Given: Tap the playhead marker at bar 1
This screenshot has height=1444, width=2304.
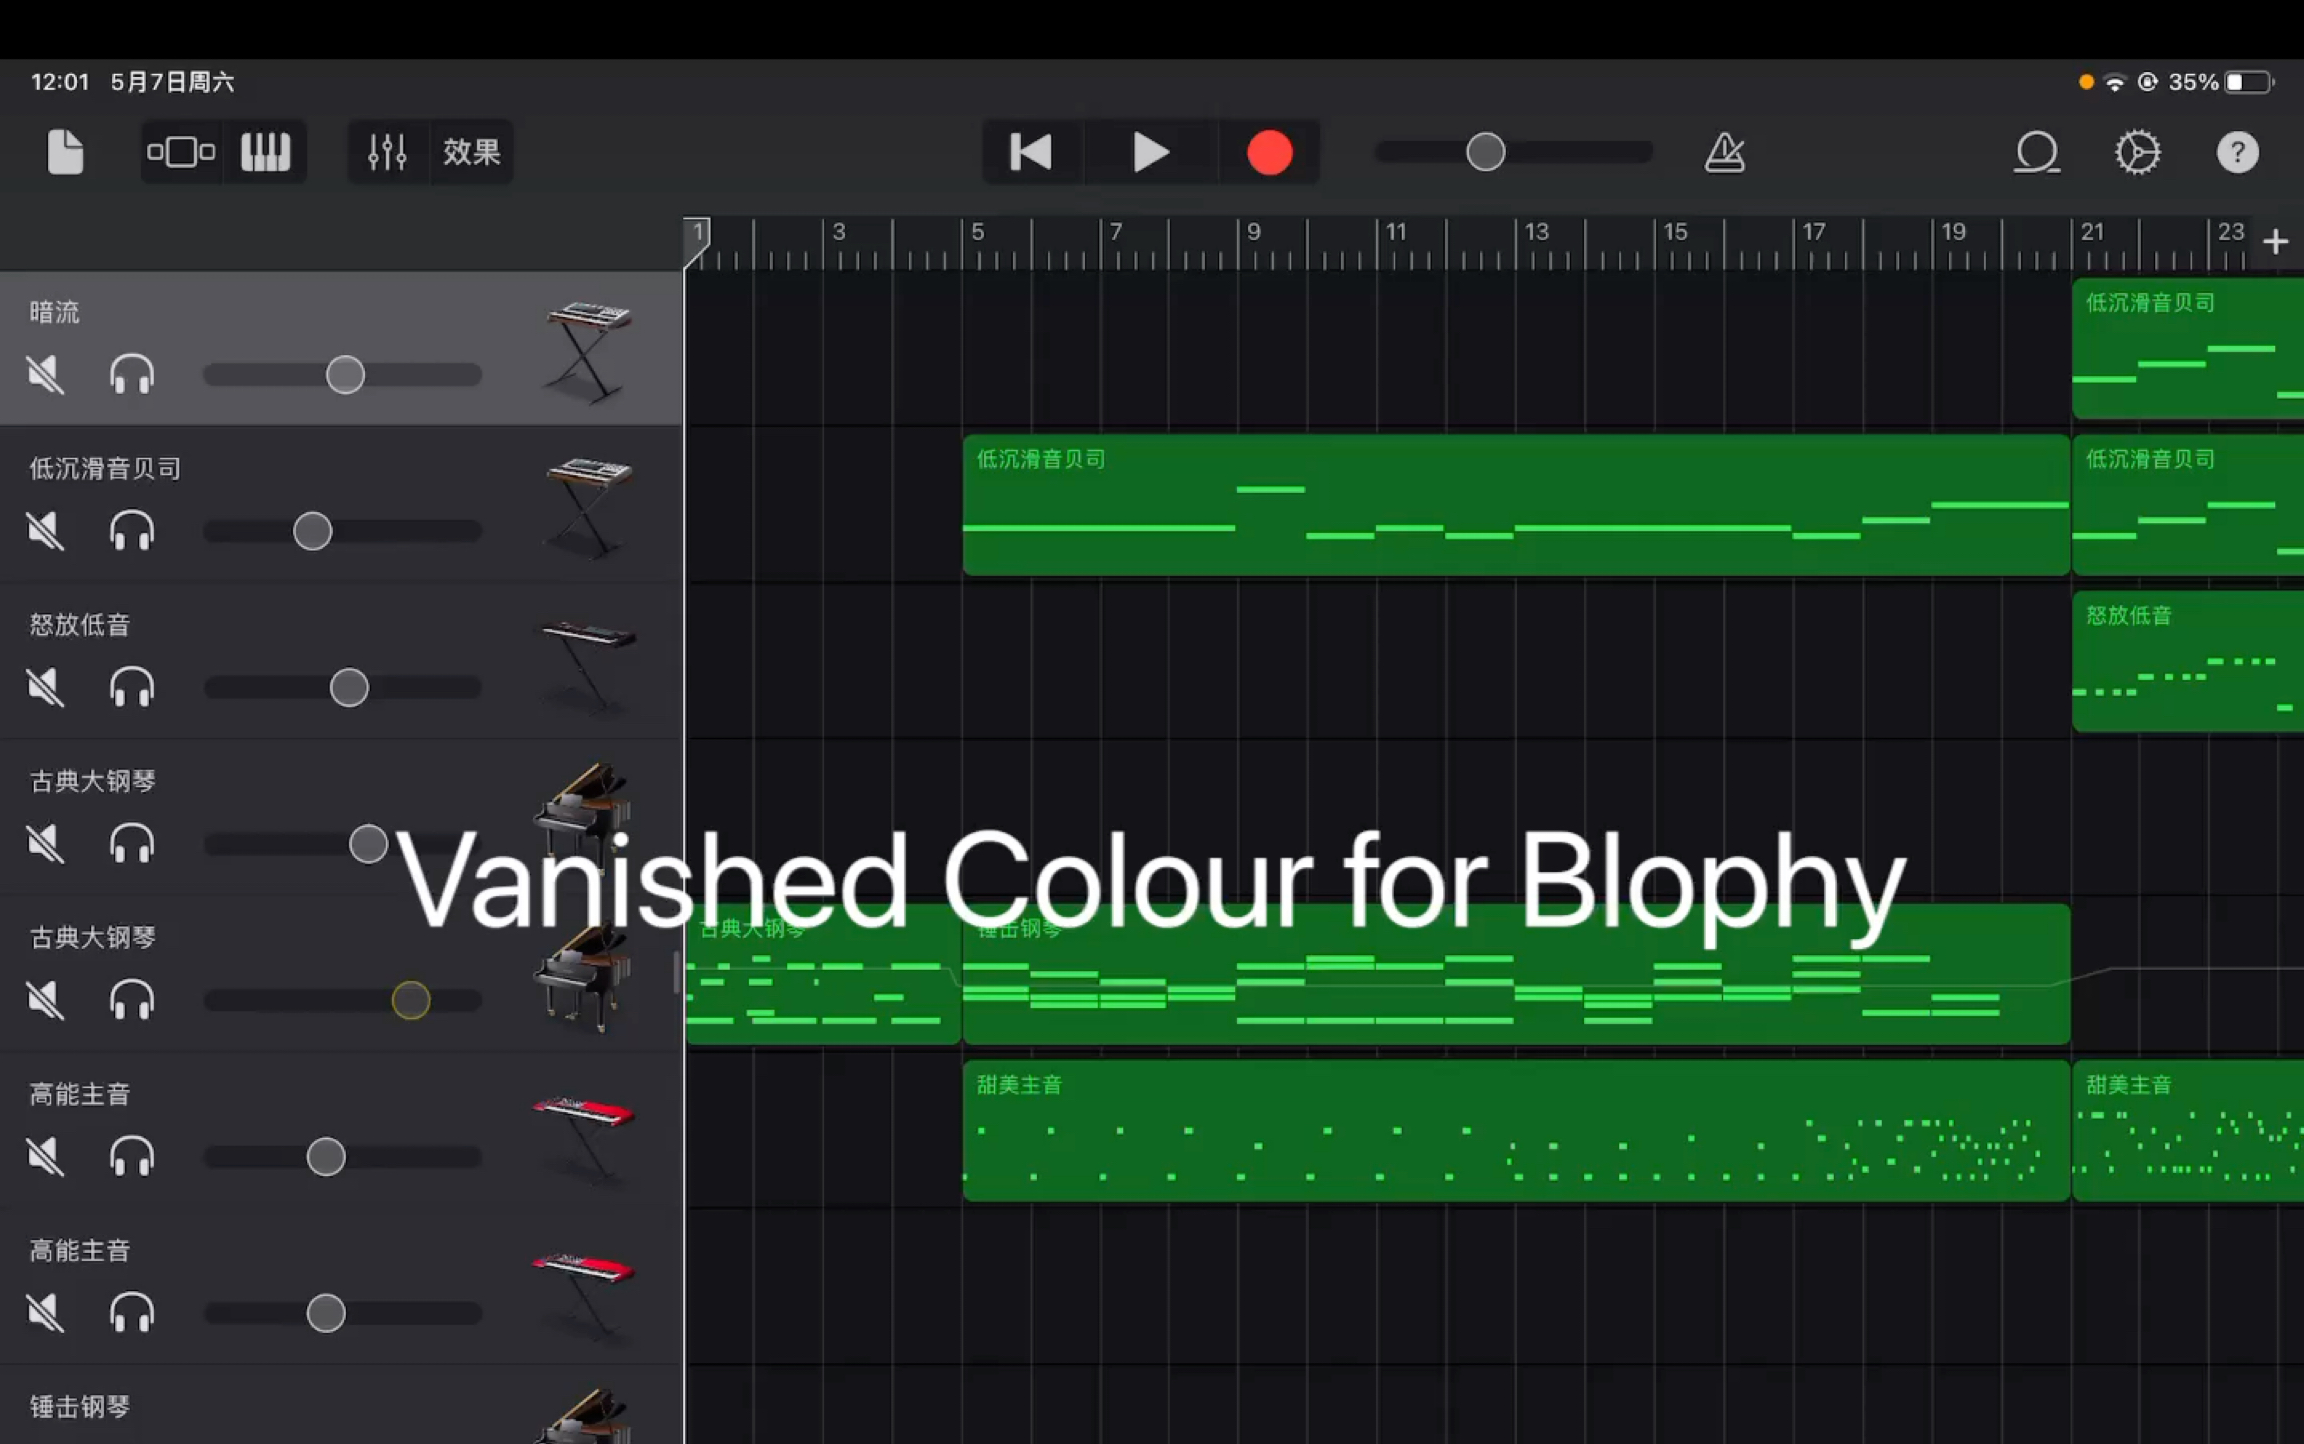Looking at the screenshot, I should click(697, 241).
